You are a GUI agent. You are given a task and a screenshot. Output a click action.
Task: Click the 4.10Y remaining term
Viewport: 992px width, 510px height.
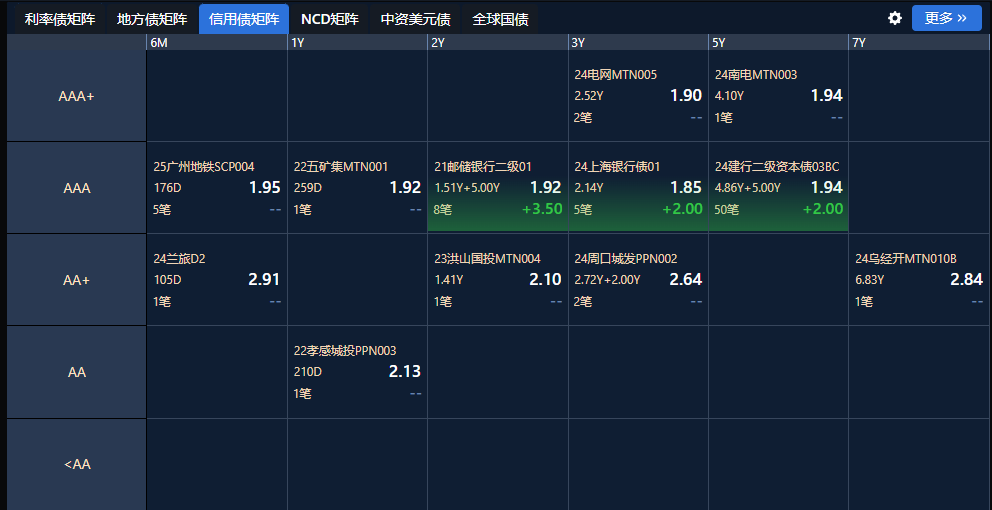729,96
